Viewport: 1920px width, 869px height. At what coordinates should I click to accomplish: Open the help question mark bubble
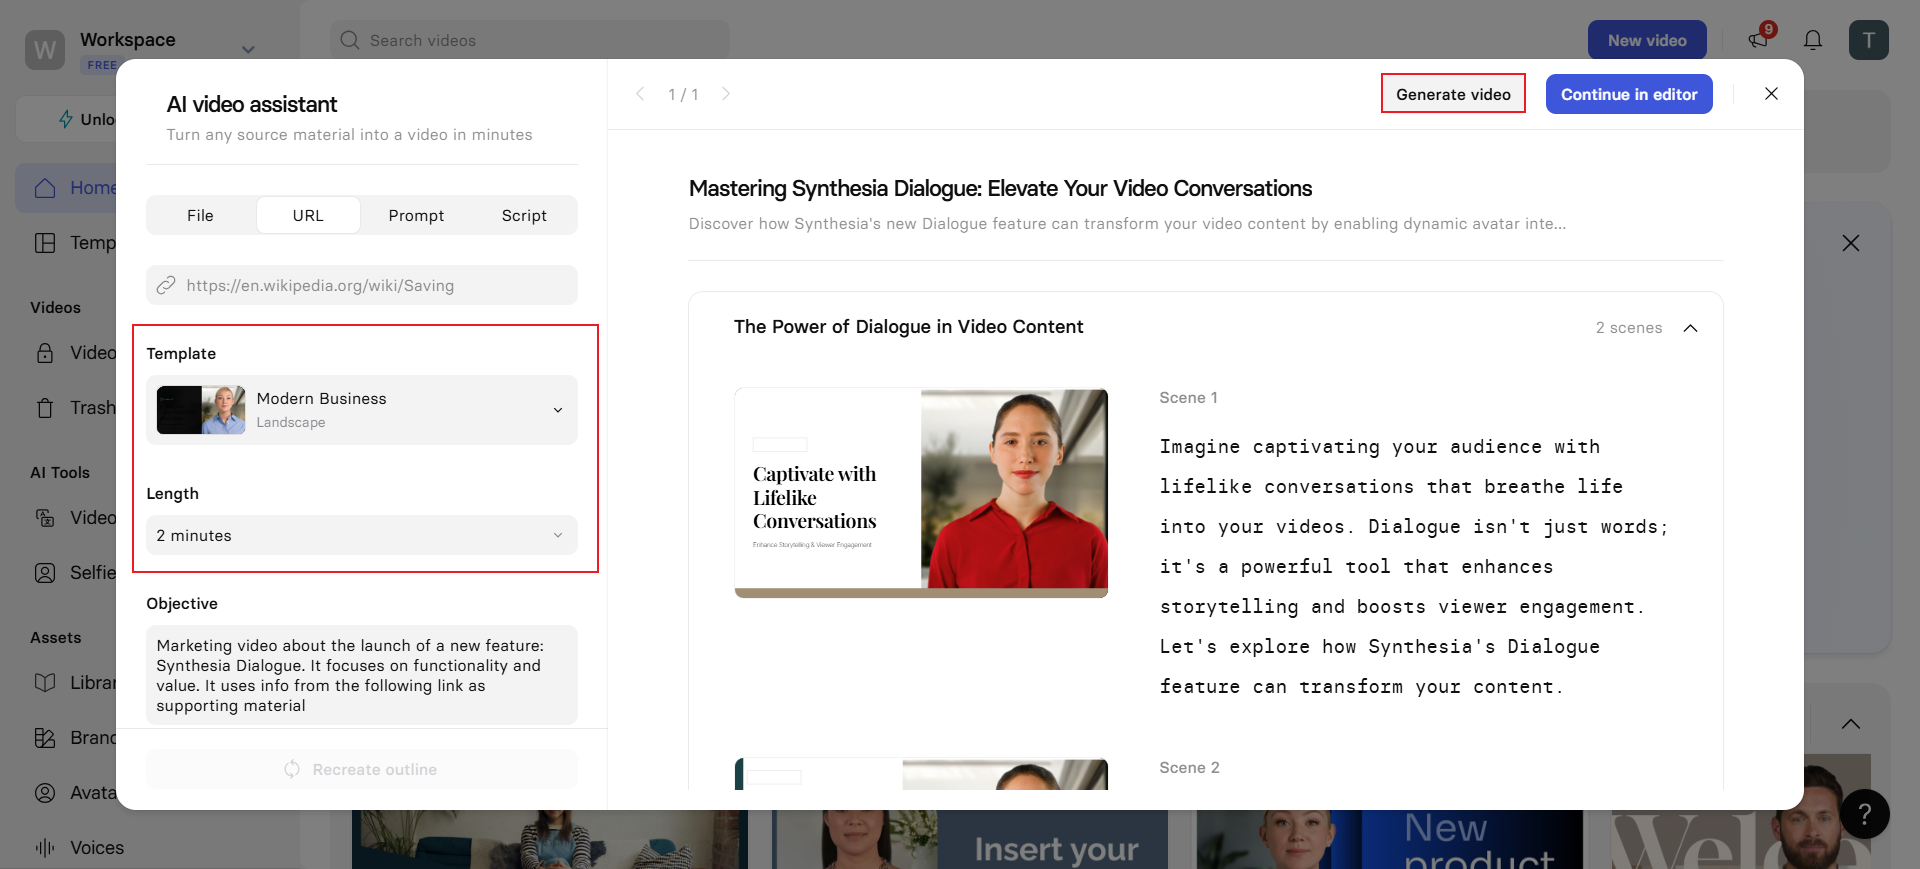[1864, 814]
